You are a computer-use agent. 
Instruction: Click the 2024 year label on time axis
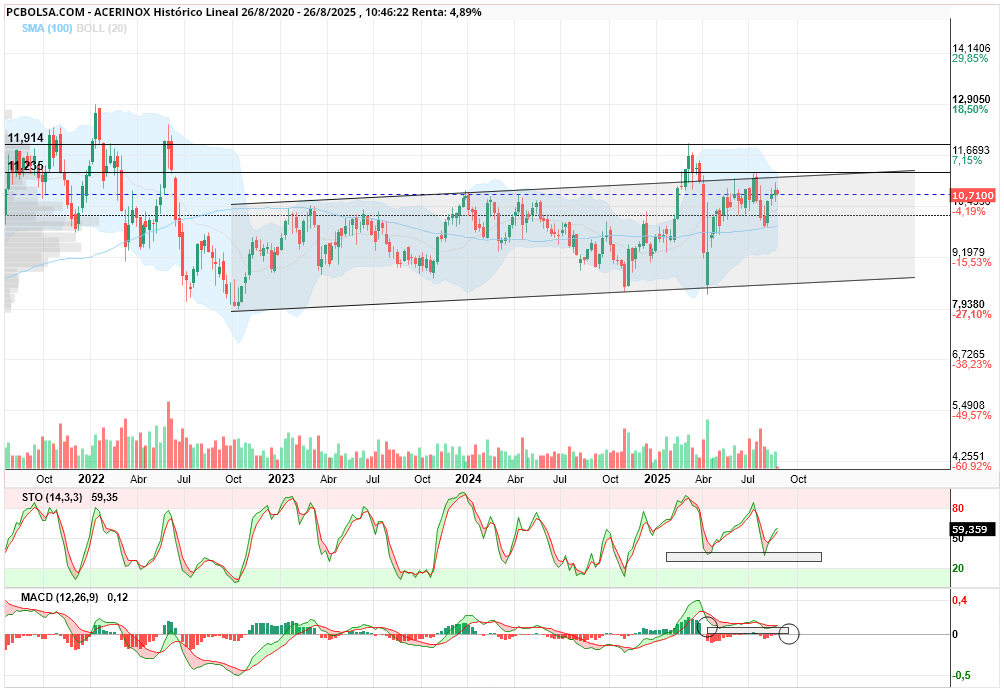point(468,479)
